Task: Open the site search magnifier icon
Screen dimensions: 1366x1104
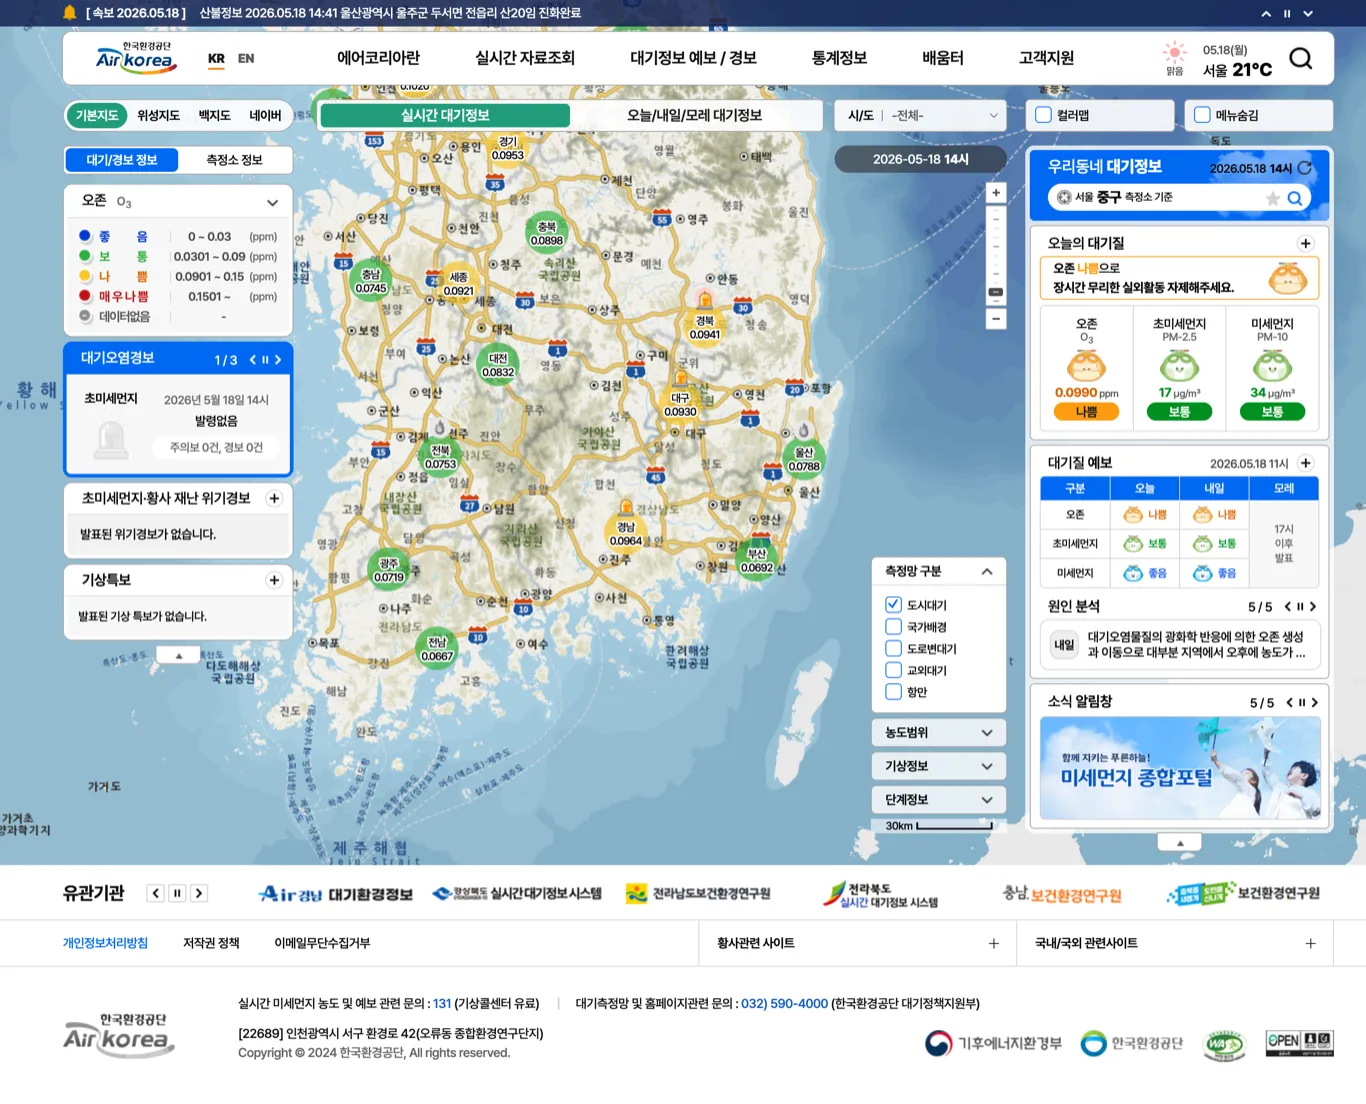Action: coord(1300,58)
